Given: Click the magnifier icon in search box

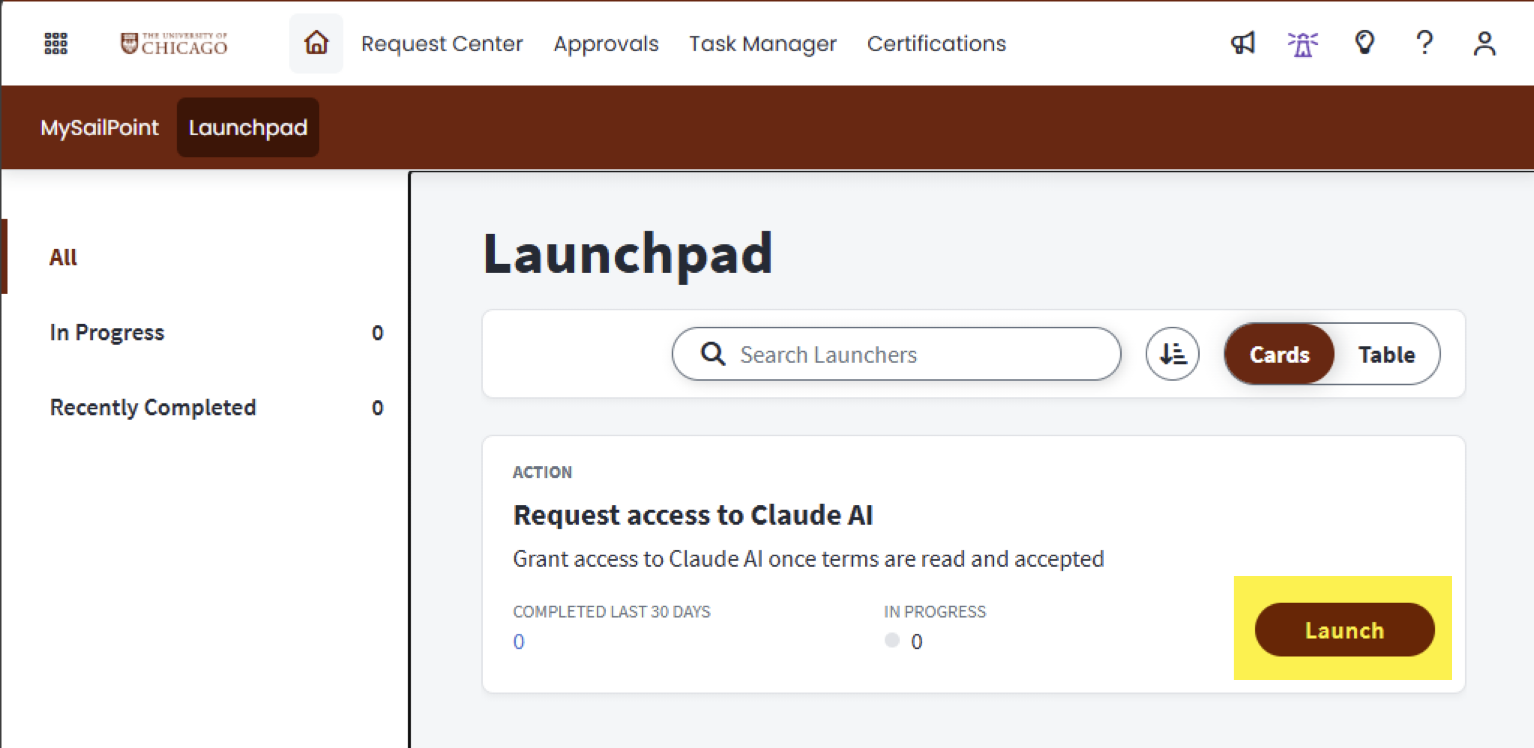Looking at the screenshot, I should (x=713, y=354).
